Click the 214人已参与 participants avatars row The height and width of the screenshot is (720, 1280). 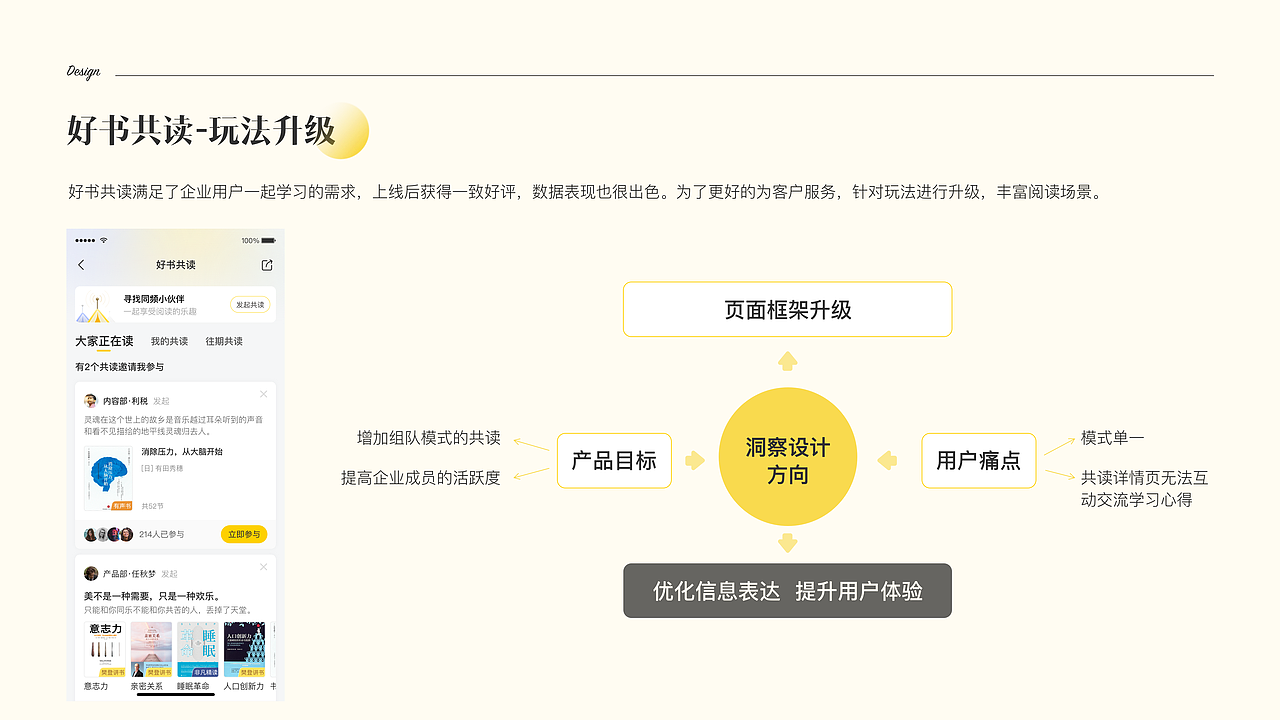[110, 532]
